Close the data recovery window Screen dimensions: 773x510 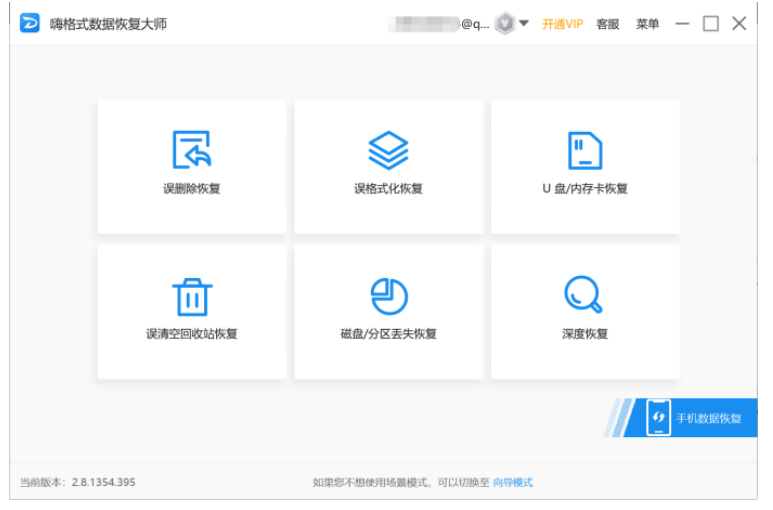(739, 24)
